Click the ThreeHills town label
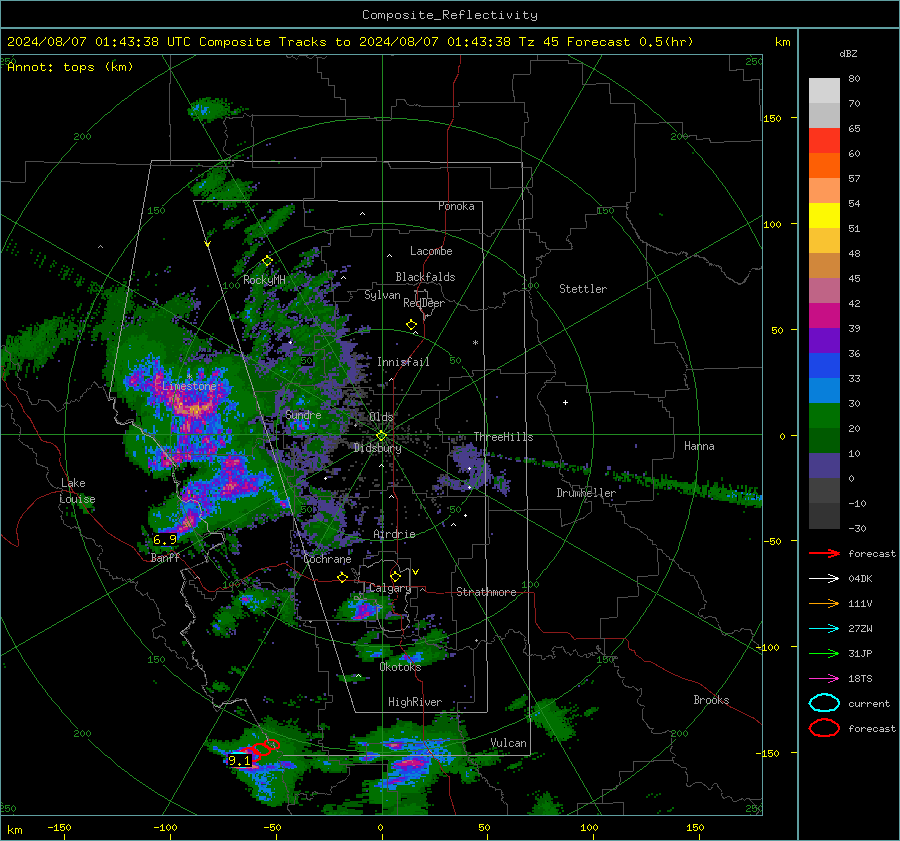This screenshot has height=841, width=900. click(x=503, y=437)
